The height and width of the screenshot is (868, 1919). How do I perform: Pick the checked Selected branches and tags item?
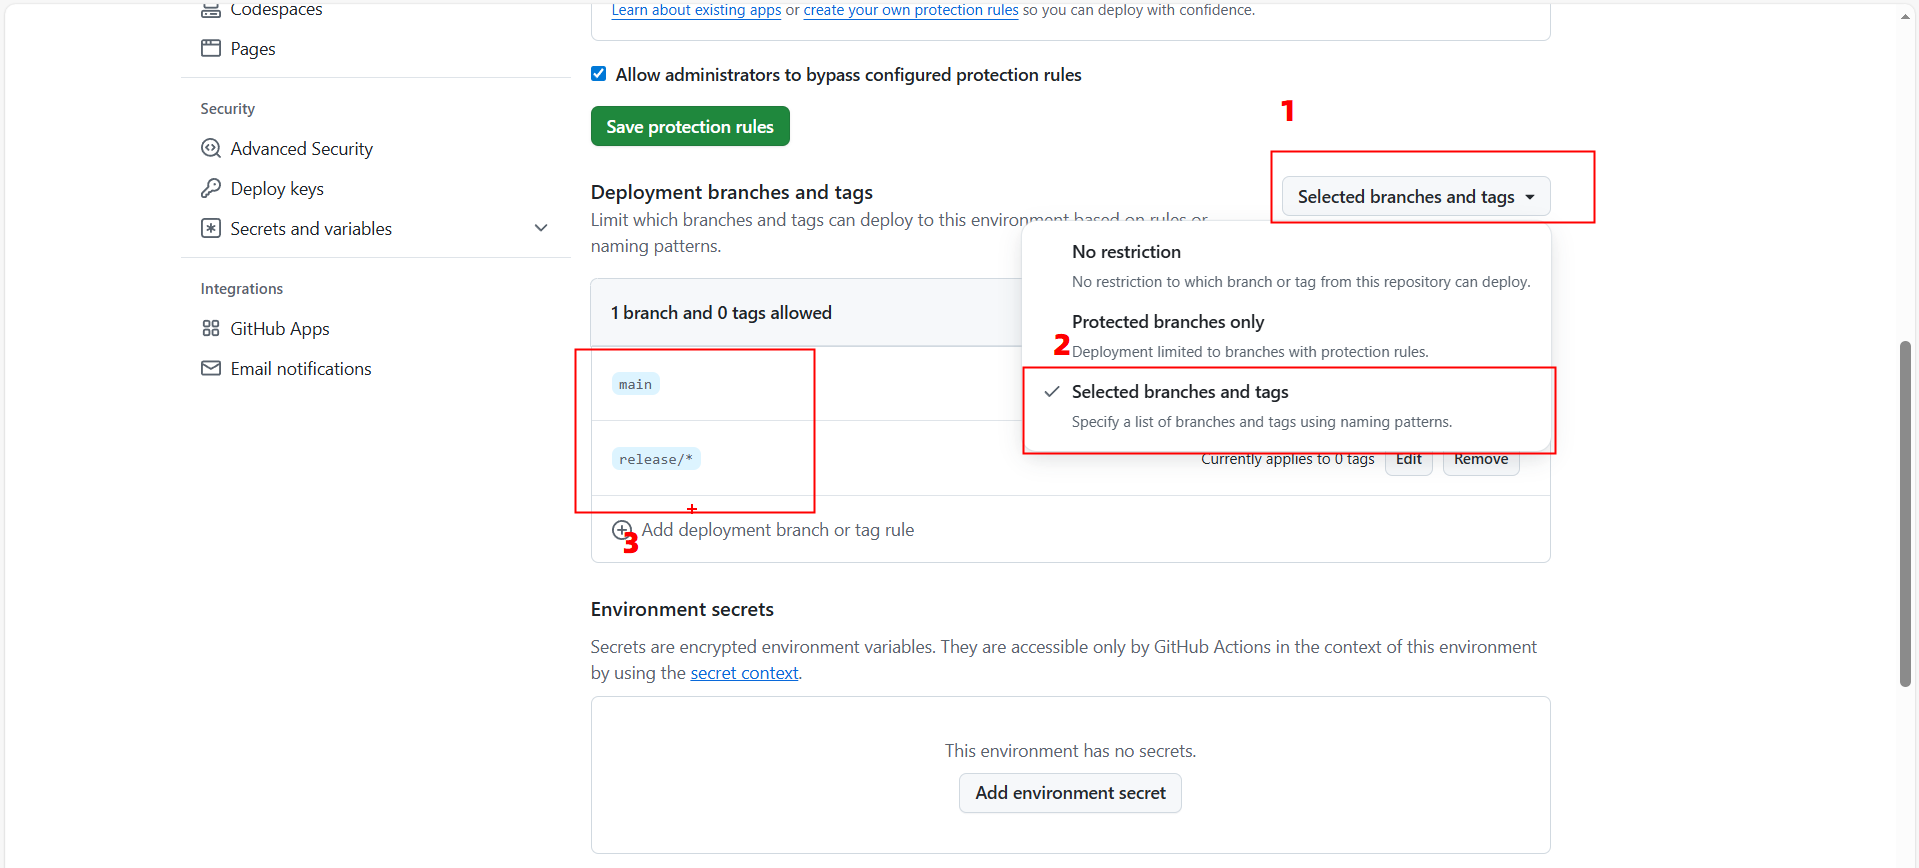click(1180, 392)
